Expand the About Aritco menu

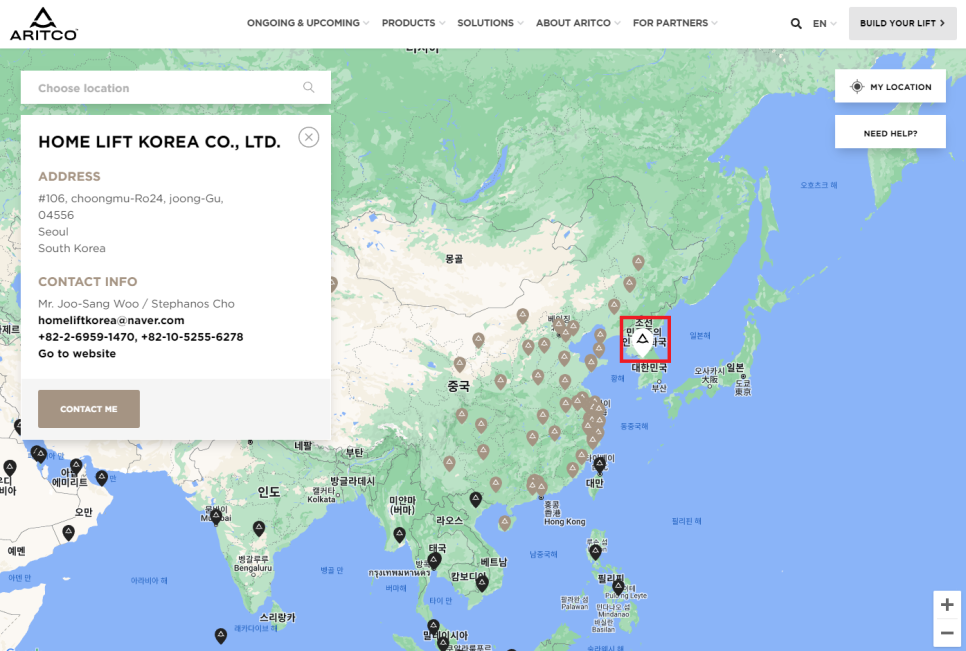point(578,23)
